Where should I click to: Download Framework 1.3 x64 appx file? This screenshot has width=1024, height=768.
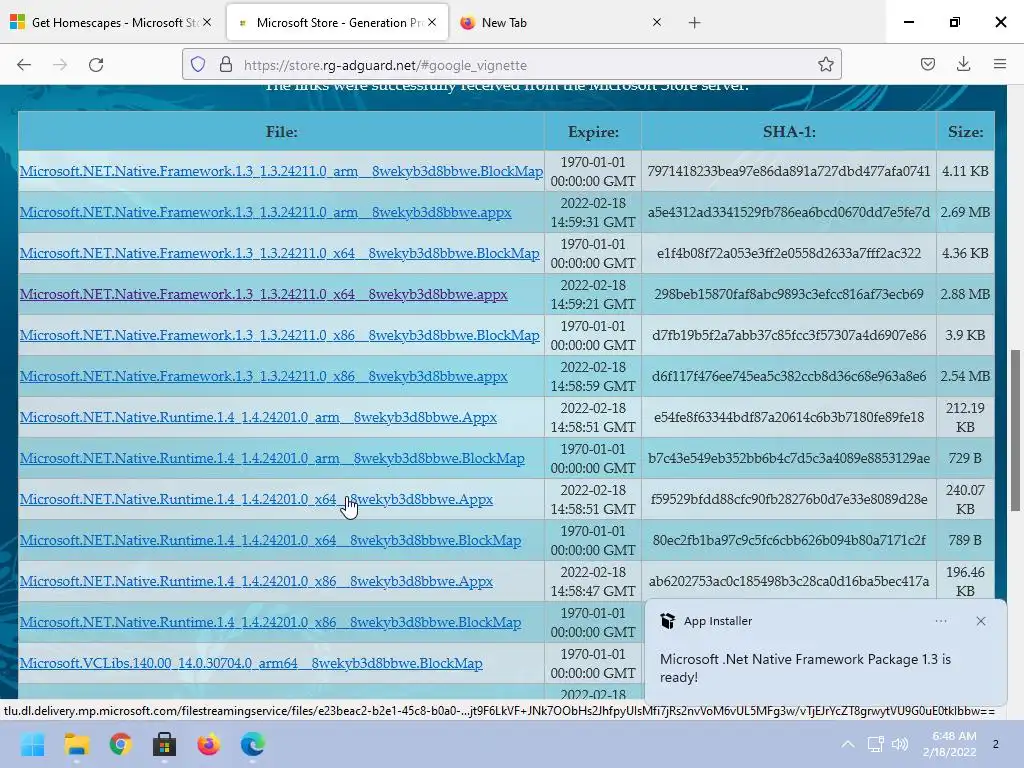263,295
